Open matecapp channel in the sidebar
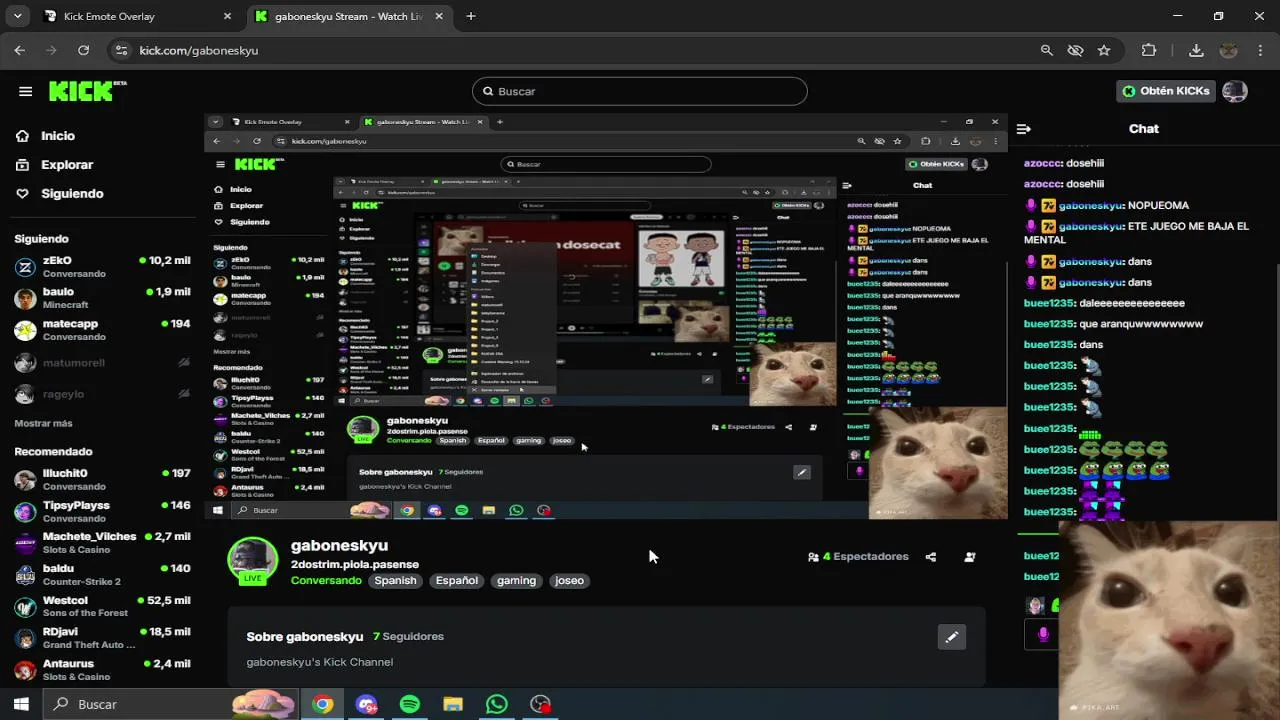This screenshot has width=1280, height=720. (x=102, y=330)
